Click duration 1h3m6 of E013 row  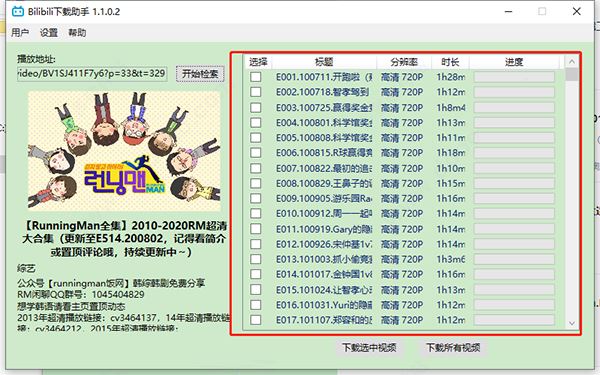[x=451, y=259]
